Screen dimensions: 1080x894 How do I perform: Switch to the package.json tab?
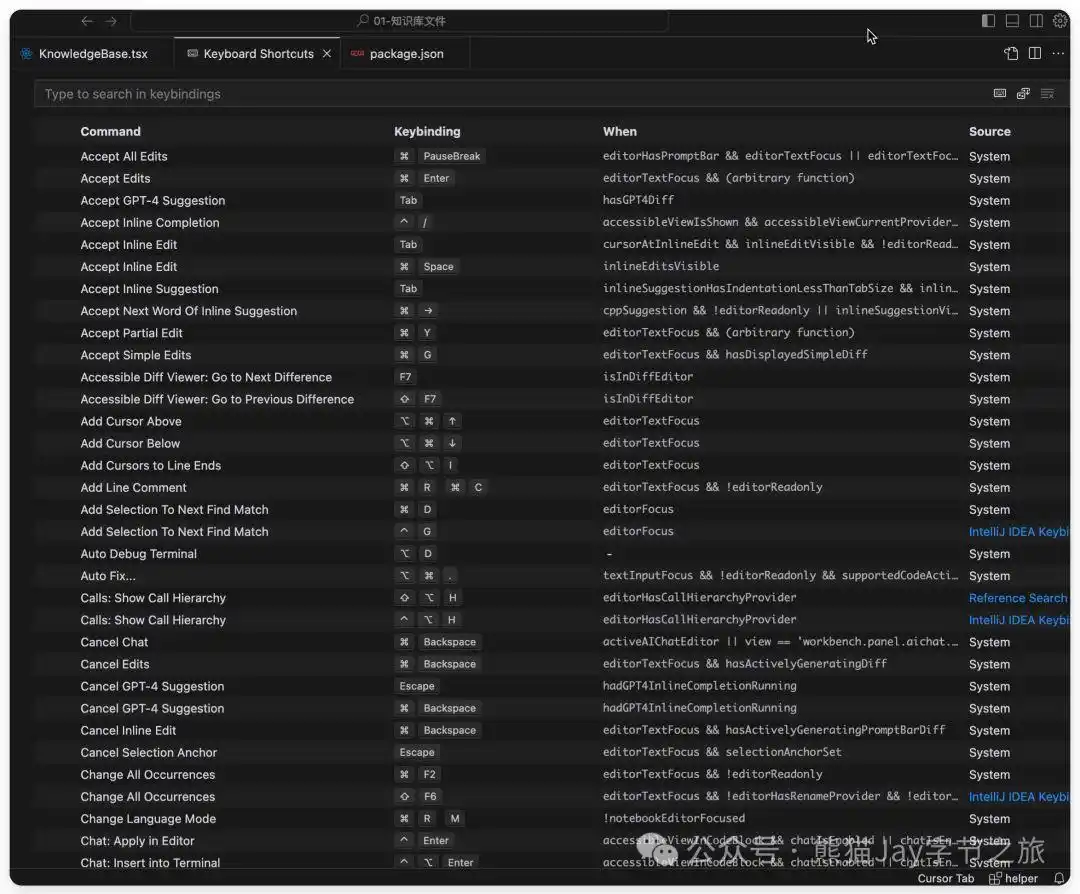pos(404,53)
